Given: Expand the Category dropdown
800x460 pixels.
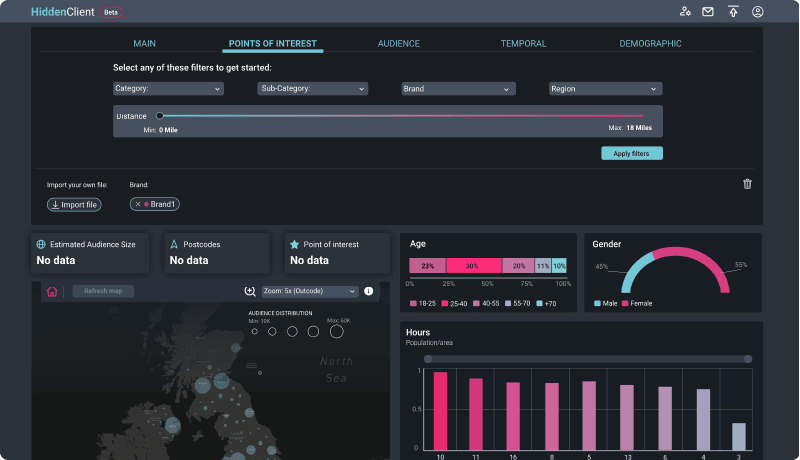Looking at the screenshot, I should [167, 89].
